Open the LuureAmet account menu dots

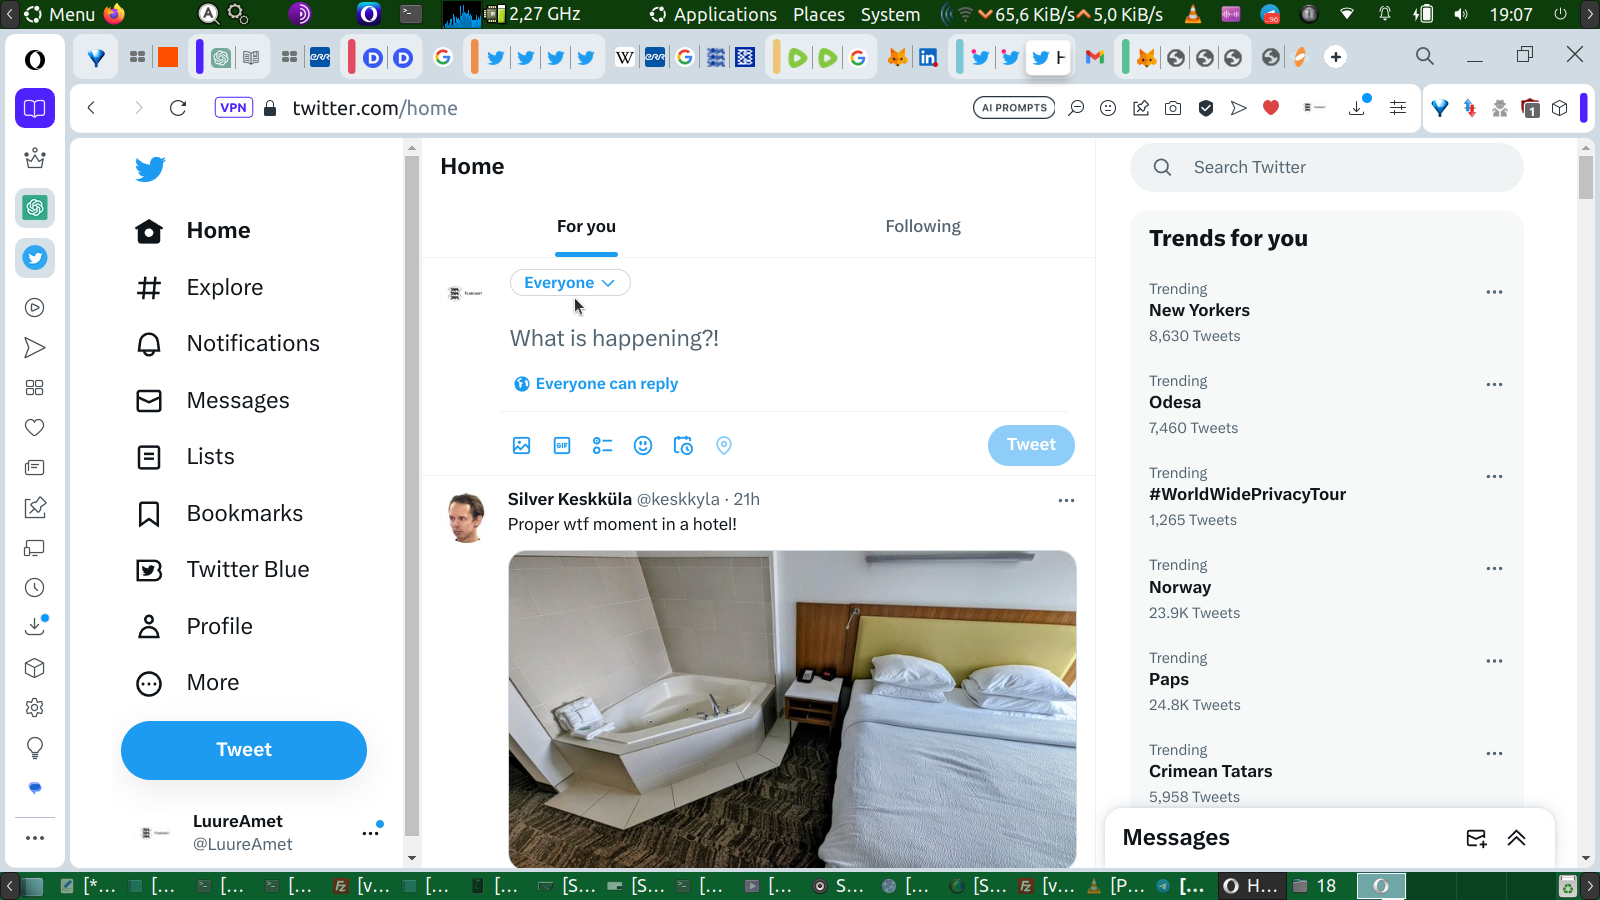pos(371,832)
